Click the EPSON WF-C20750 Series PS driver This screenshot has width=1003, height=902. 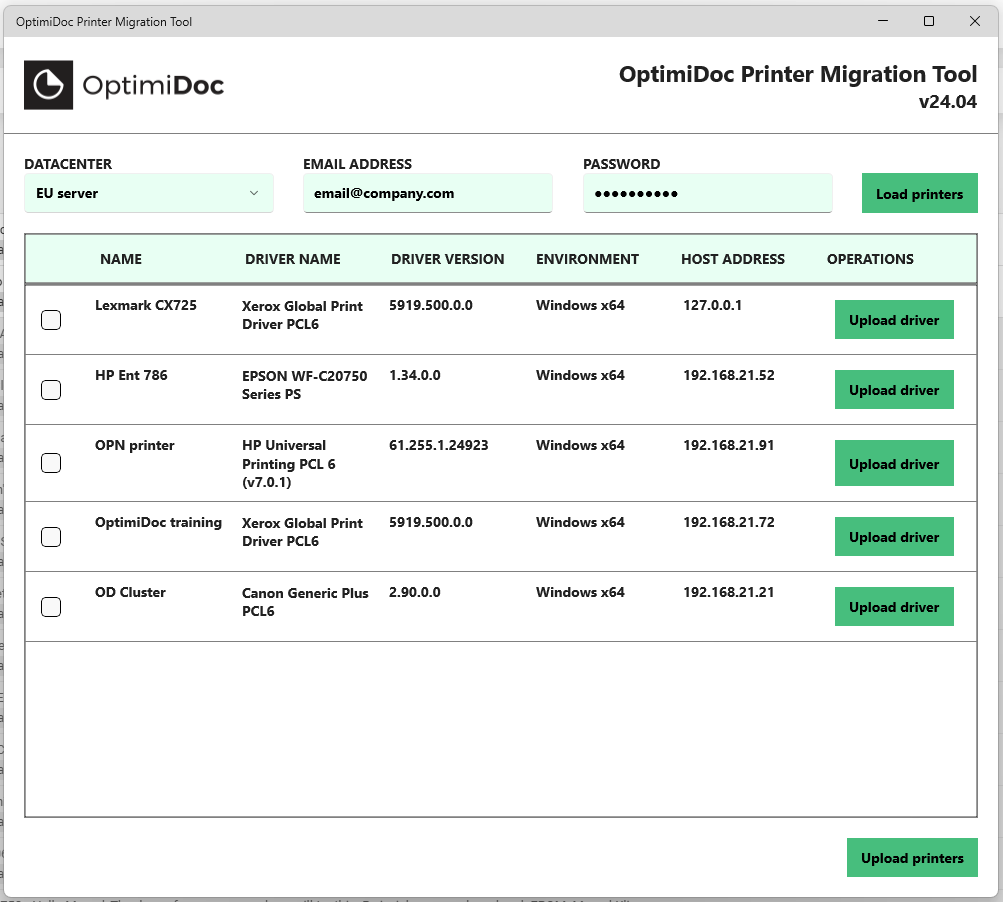point(304,385)
